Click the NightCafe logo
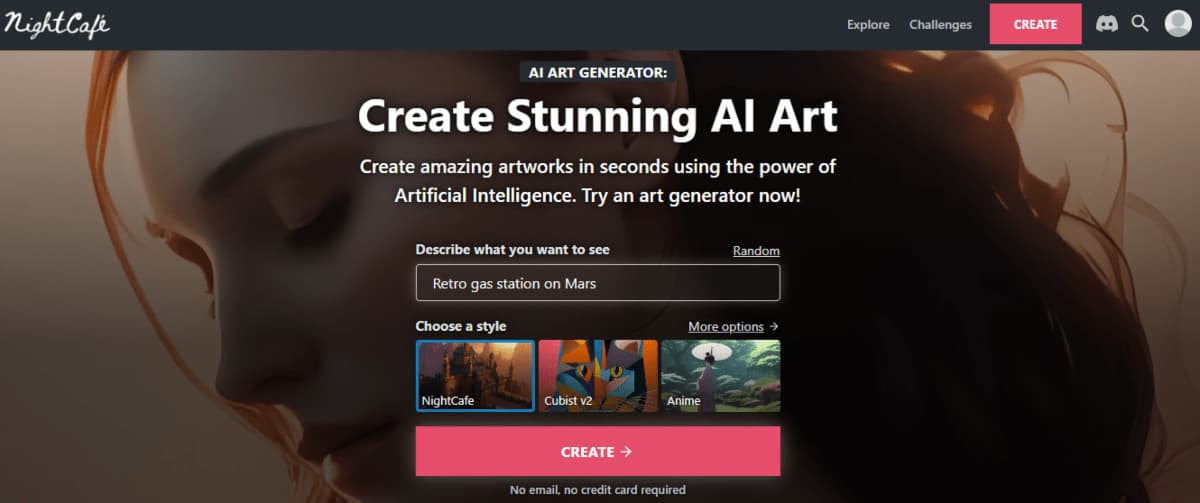The width and height of the screenshot is (1200, 503). [x=57, y=25]
